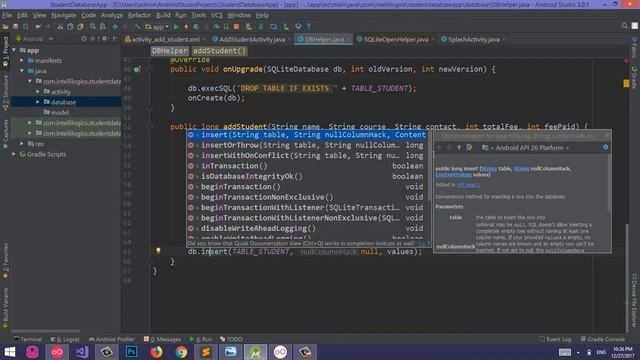Open Photoshop from the taskbar

pyautogui.click(x=131, y=351)
